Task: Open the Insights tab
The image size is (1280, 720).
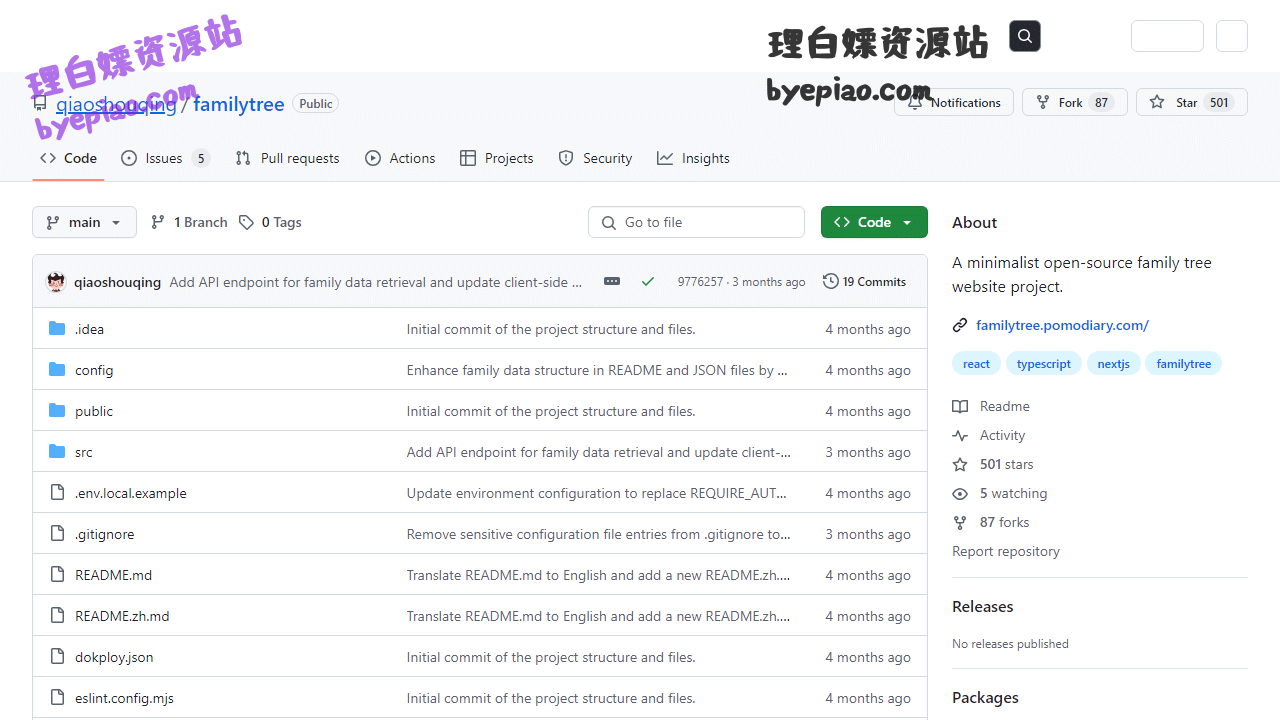Action: [x=693, y=158]
